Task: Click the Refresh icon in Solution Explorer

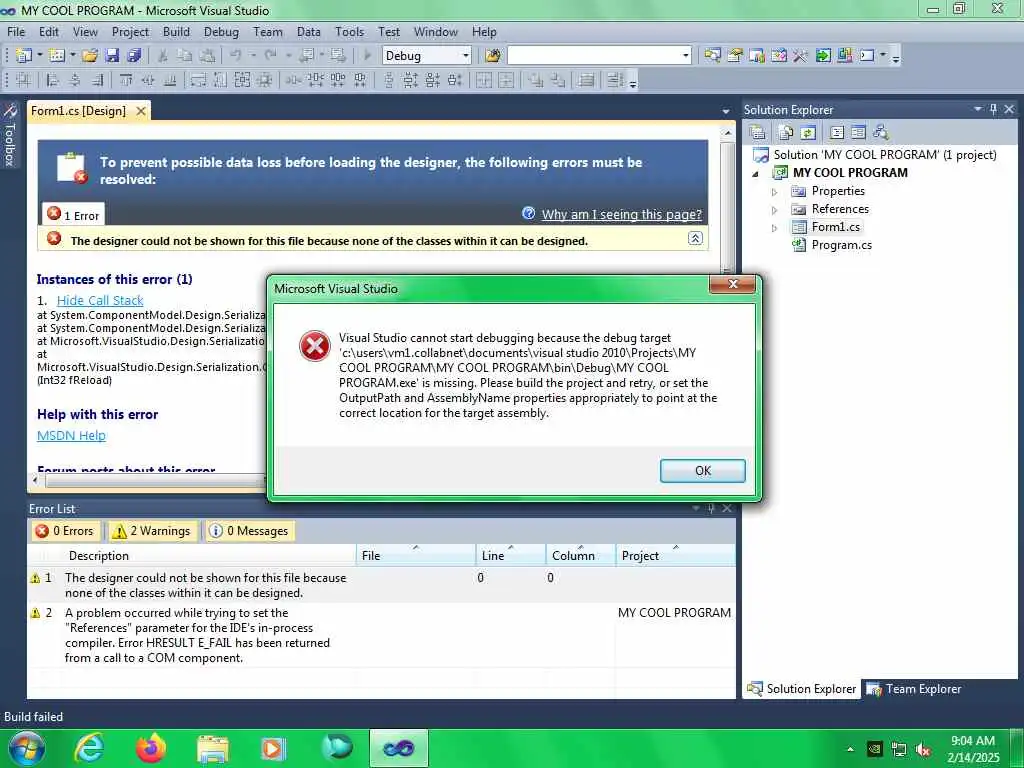Action: point(808,133)
